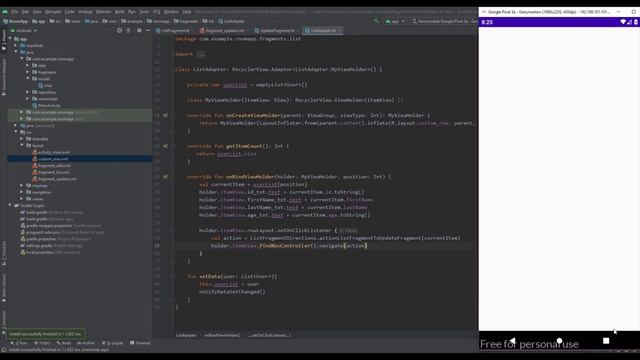Open the Refactor menu
This screenshot has height=360, width=640.
103,12
